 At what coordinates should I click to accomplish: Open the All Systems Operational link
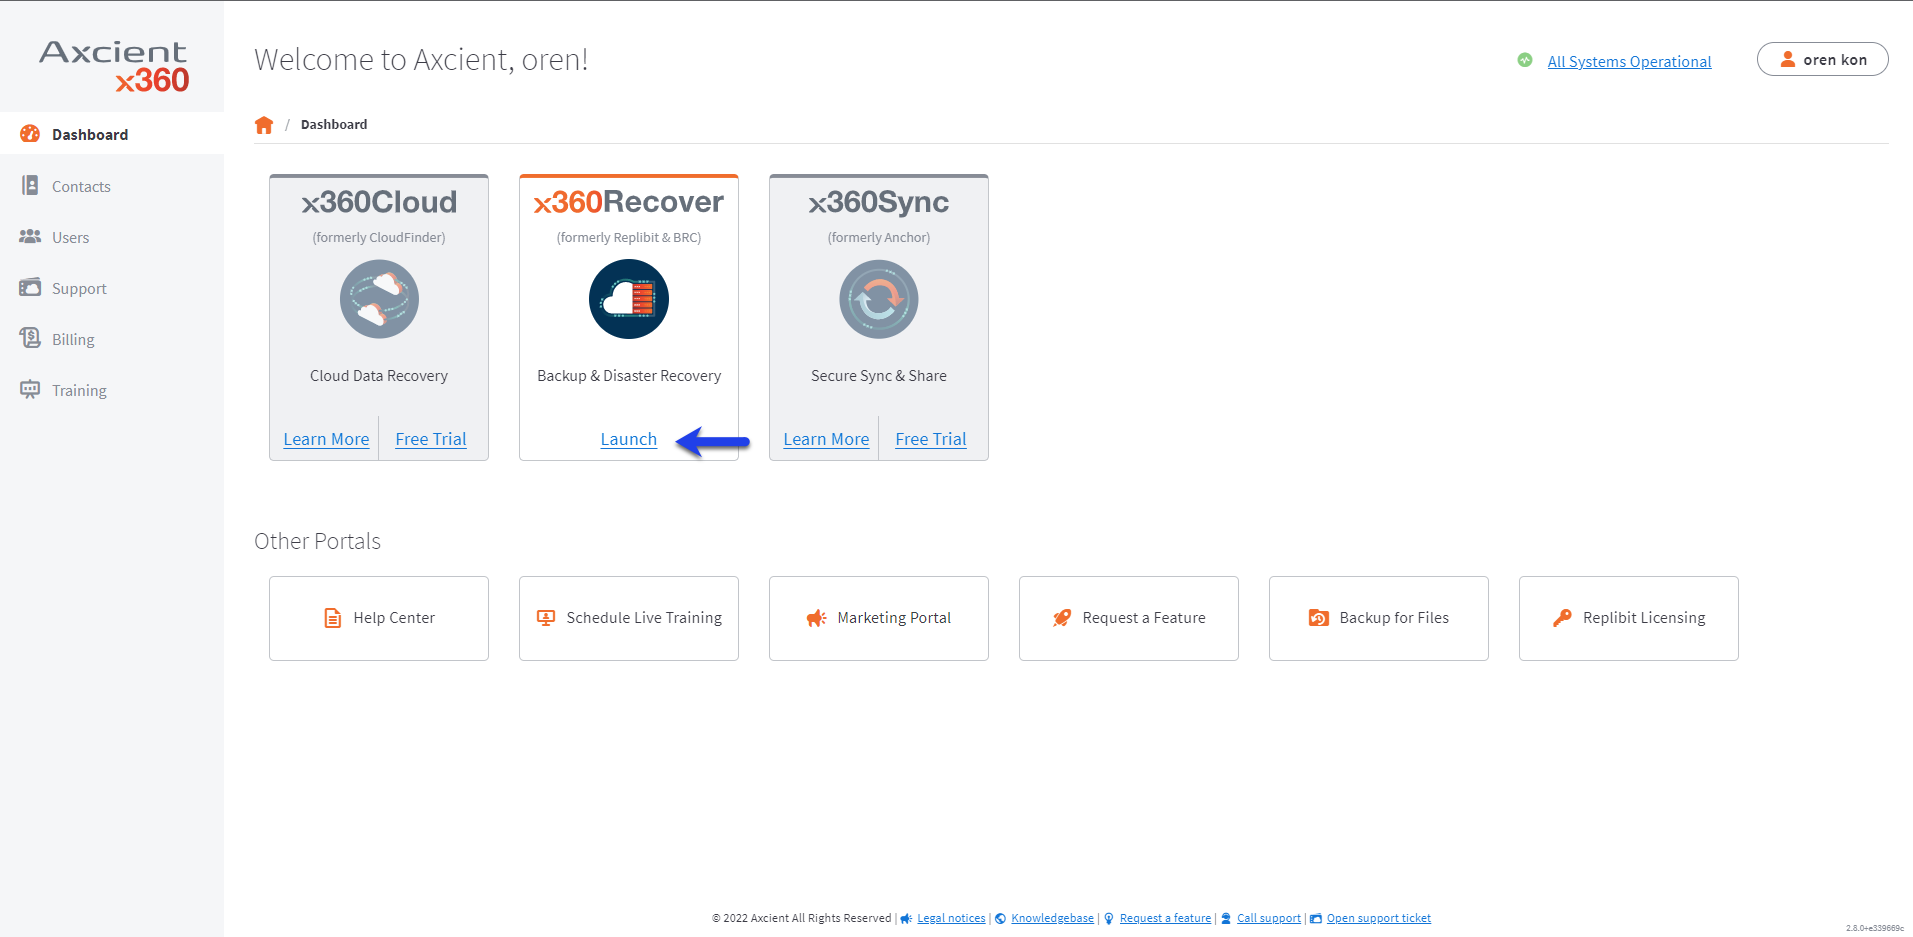(x=1629, y=61)
